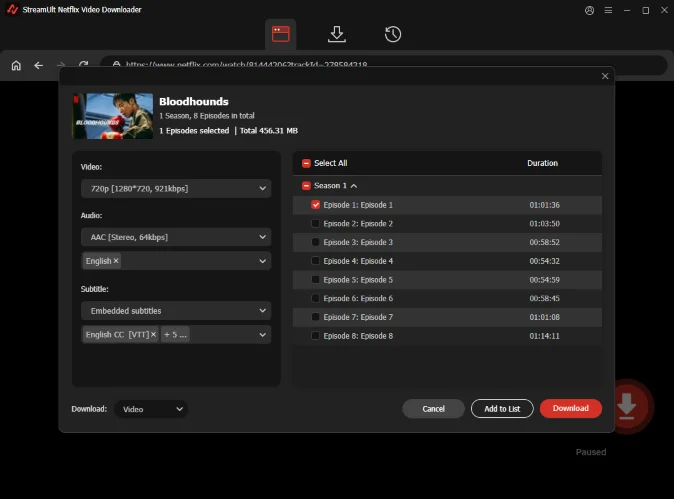Click the 00:58:52 duration of Episode 3
This screenshot has height=499, width=674.
point(544,242)
